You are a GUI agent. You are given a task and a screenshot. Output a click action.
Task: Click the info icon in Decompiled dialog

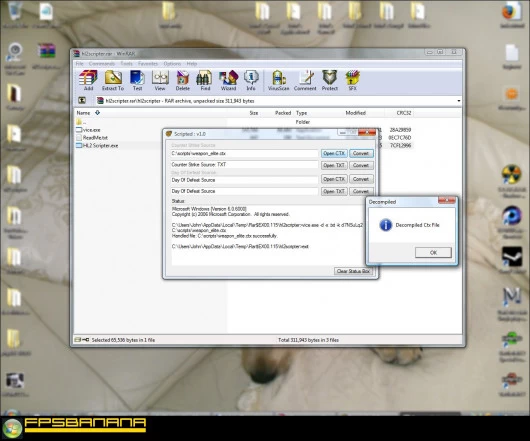(385, 225)
